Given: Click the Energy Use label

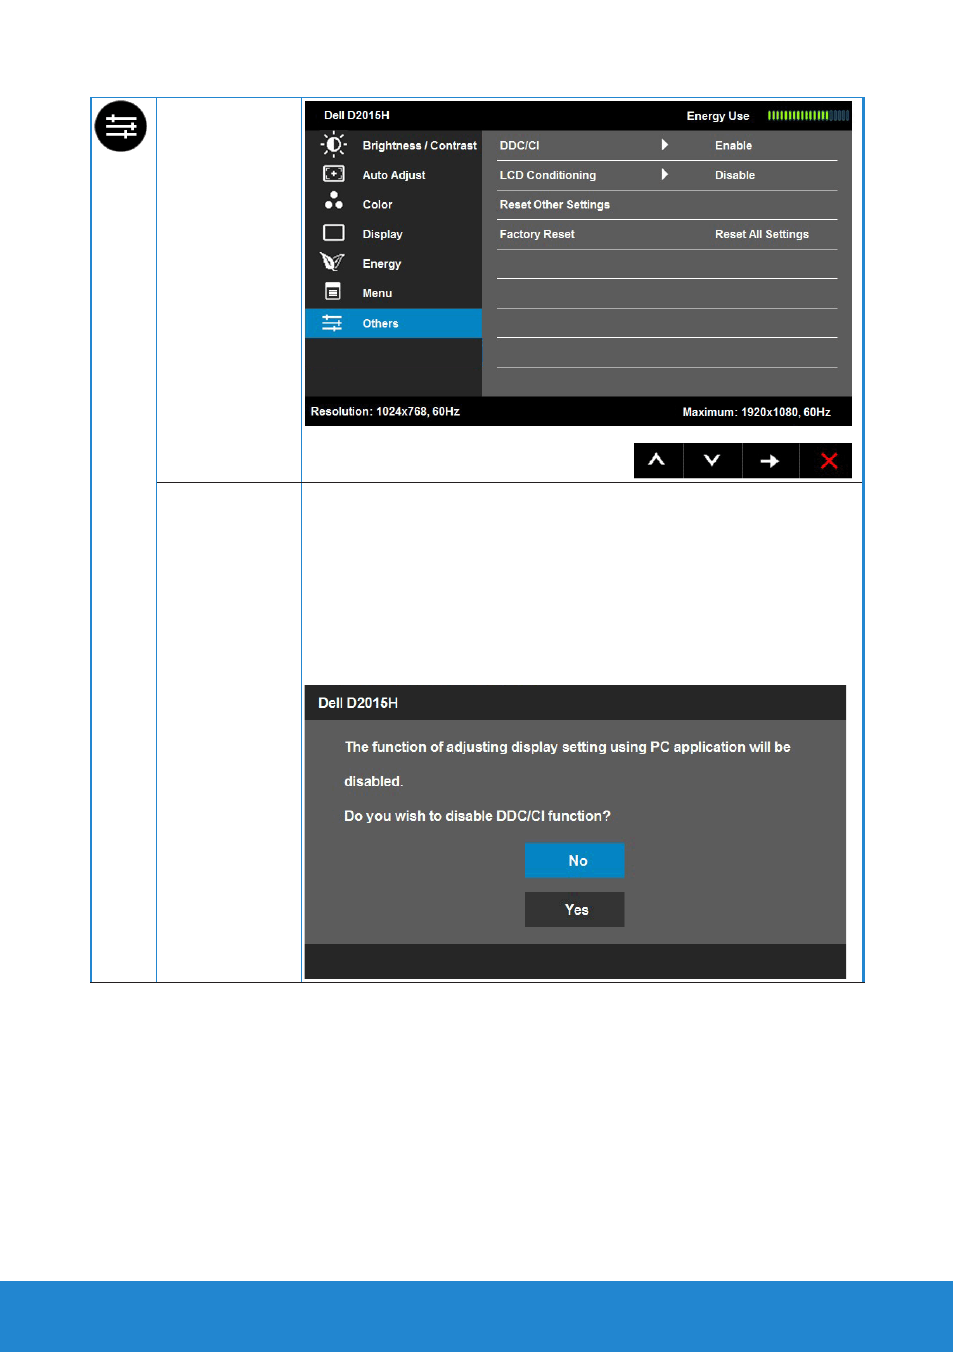Looking at the screenshot, I should (718, 116).
